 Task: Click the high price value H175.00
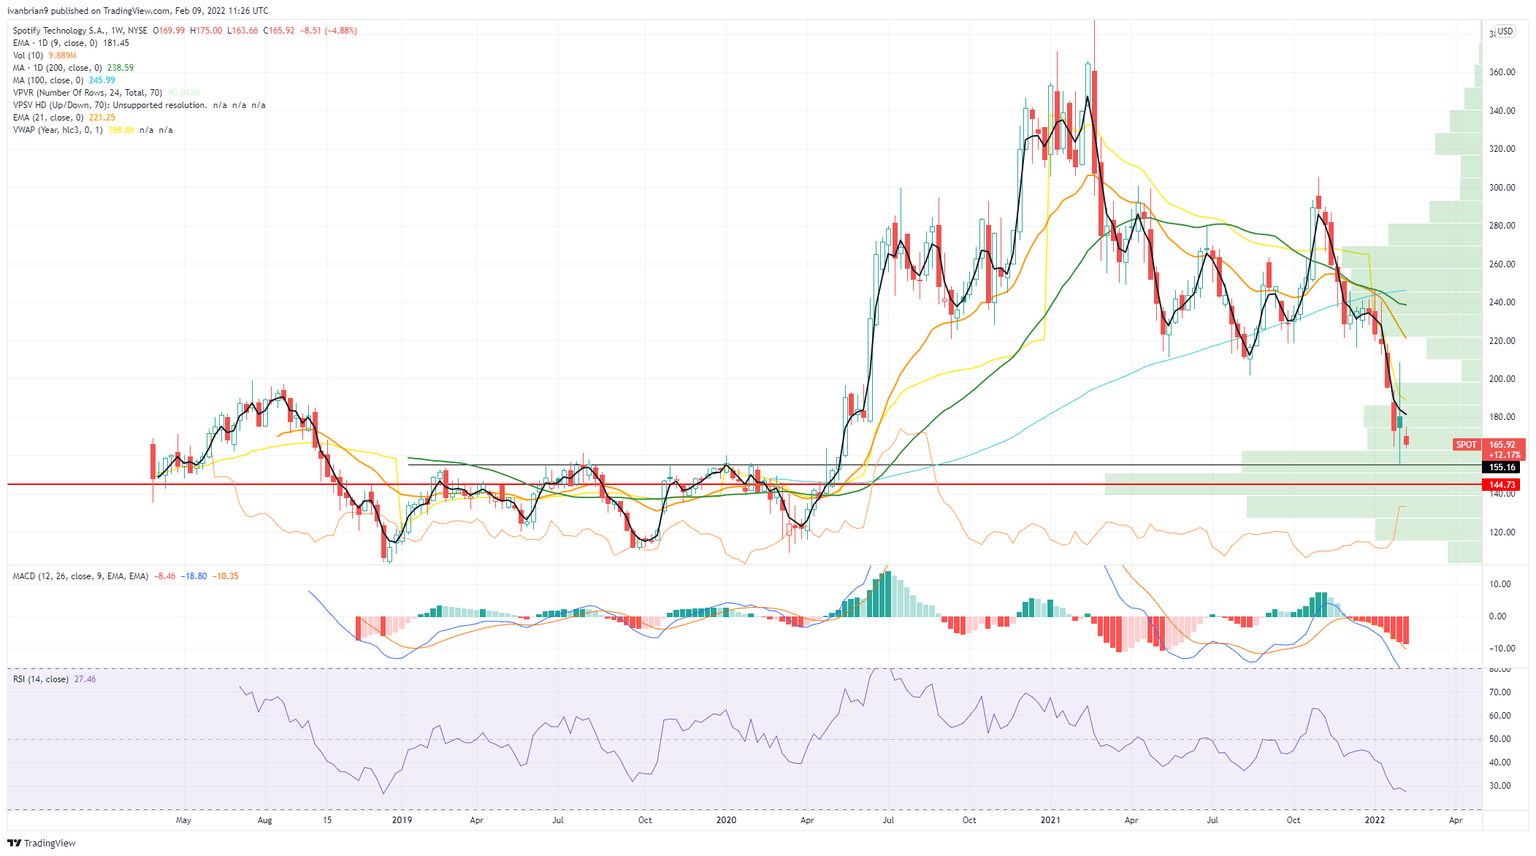pyautogui.click(x=205, y=30)
